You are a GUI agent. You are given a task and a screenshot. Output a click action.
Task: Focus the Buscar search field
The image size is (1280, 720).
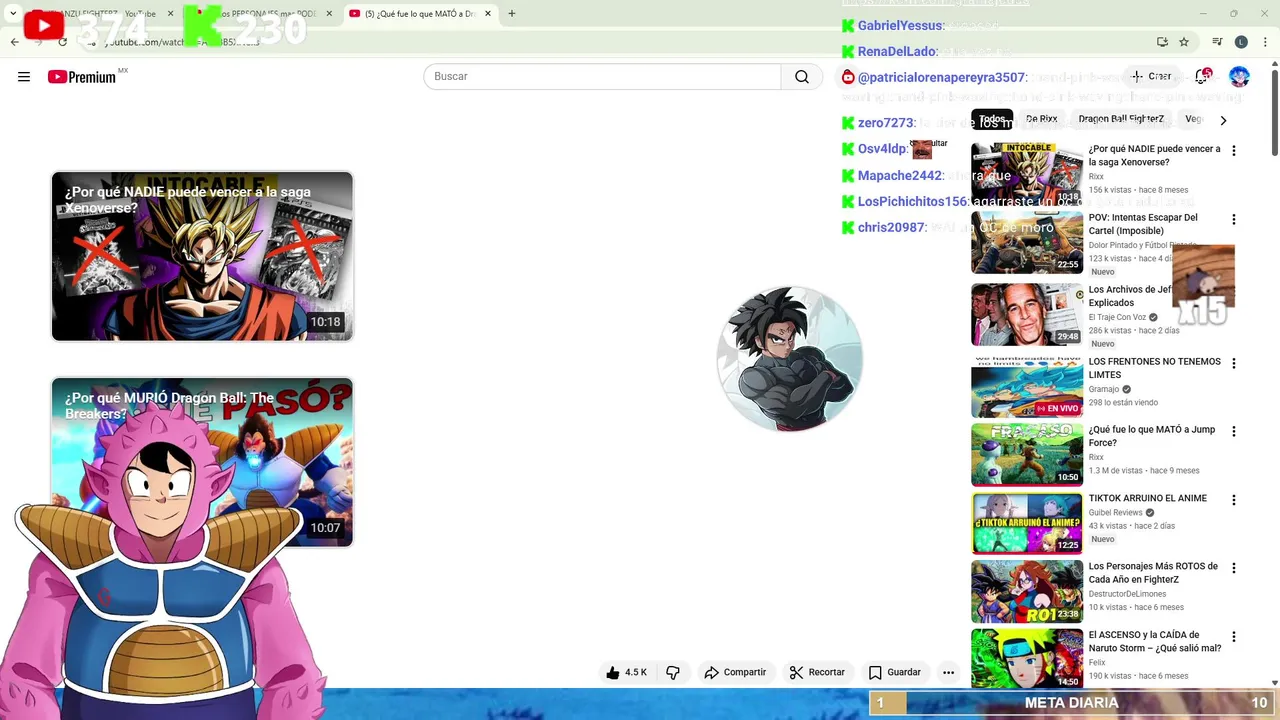point(602,77)
